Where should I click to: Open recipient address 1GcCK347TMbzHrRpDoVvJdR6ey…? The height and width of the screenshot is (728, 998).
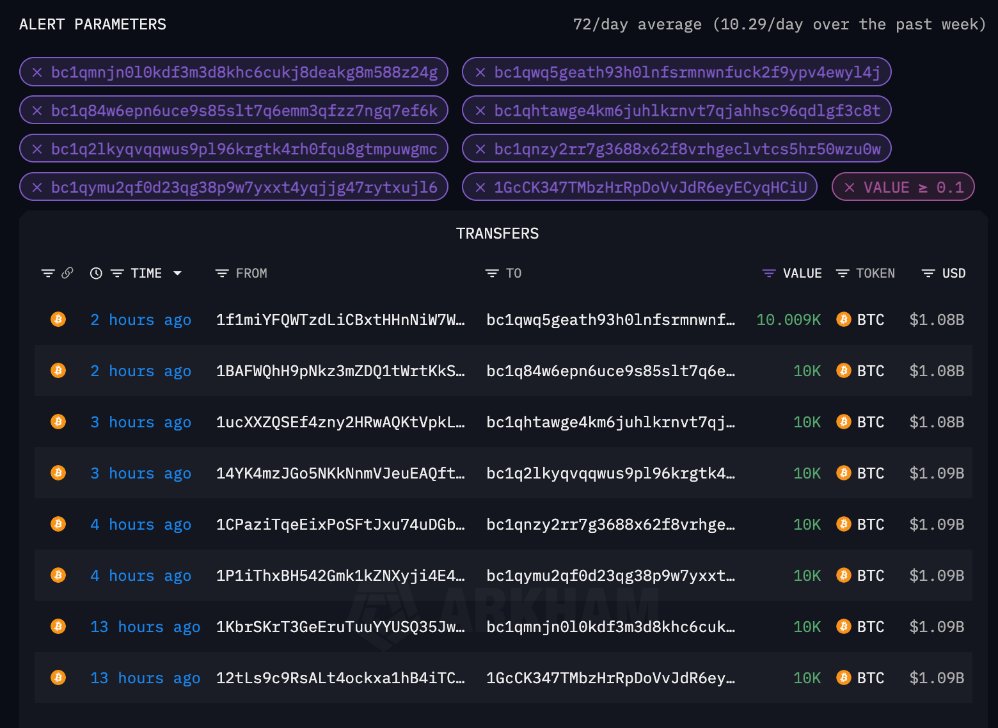610,678
